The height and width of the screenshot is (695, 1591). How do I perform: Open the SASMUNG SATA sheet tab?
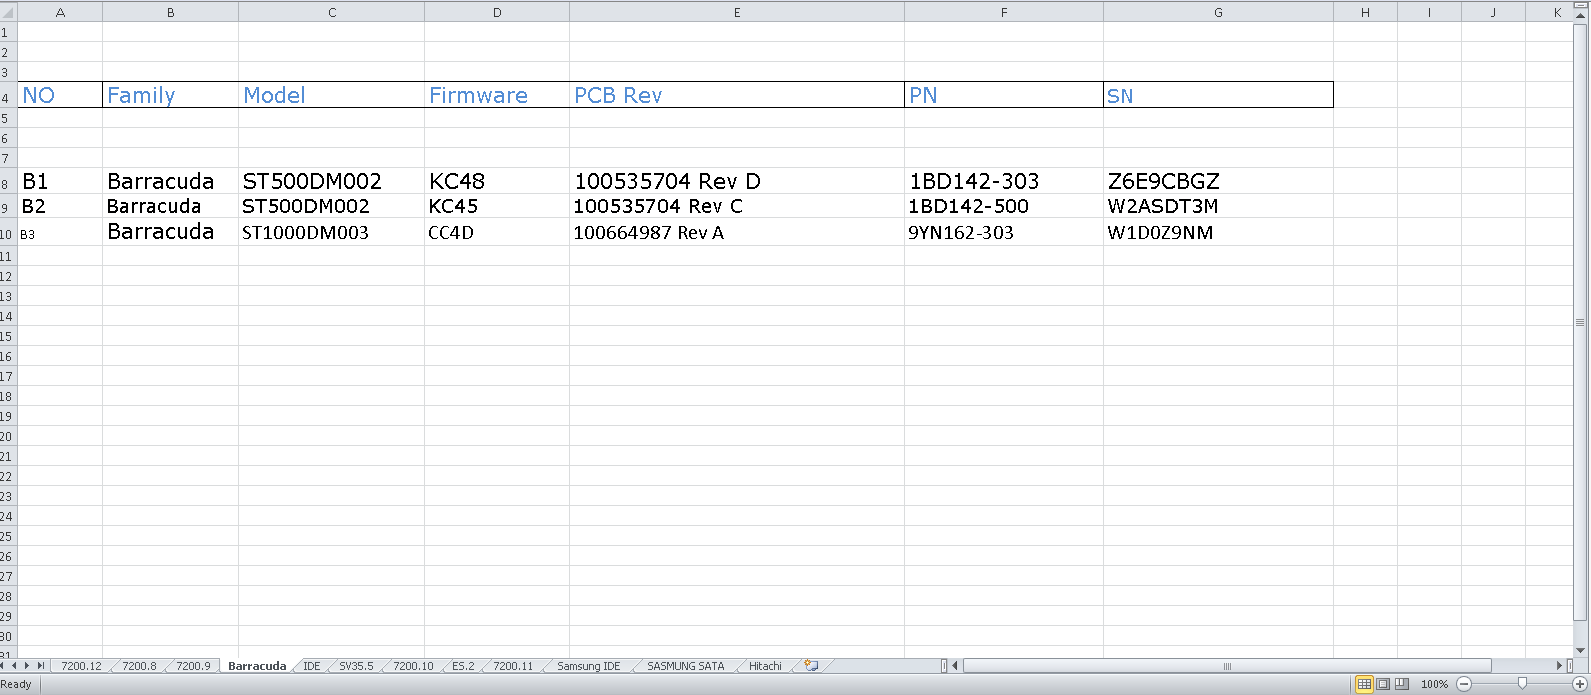pyautogui.click(x=685, y=666)
